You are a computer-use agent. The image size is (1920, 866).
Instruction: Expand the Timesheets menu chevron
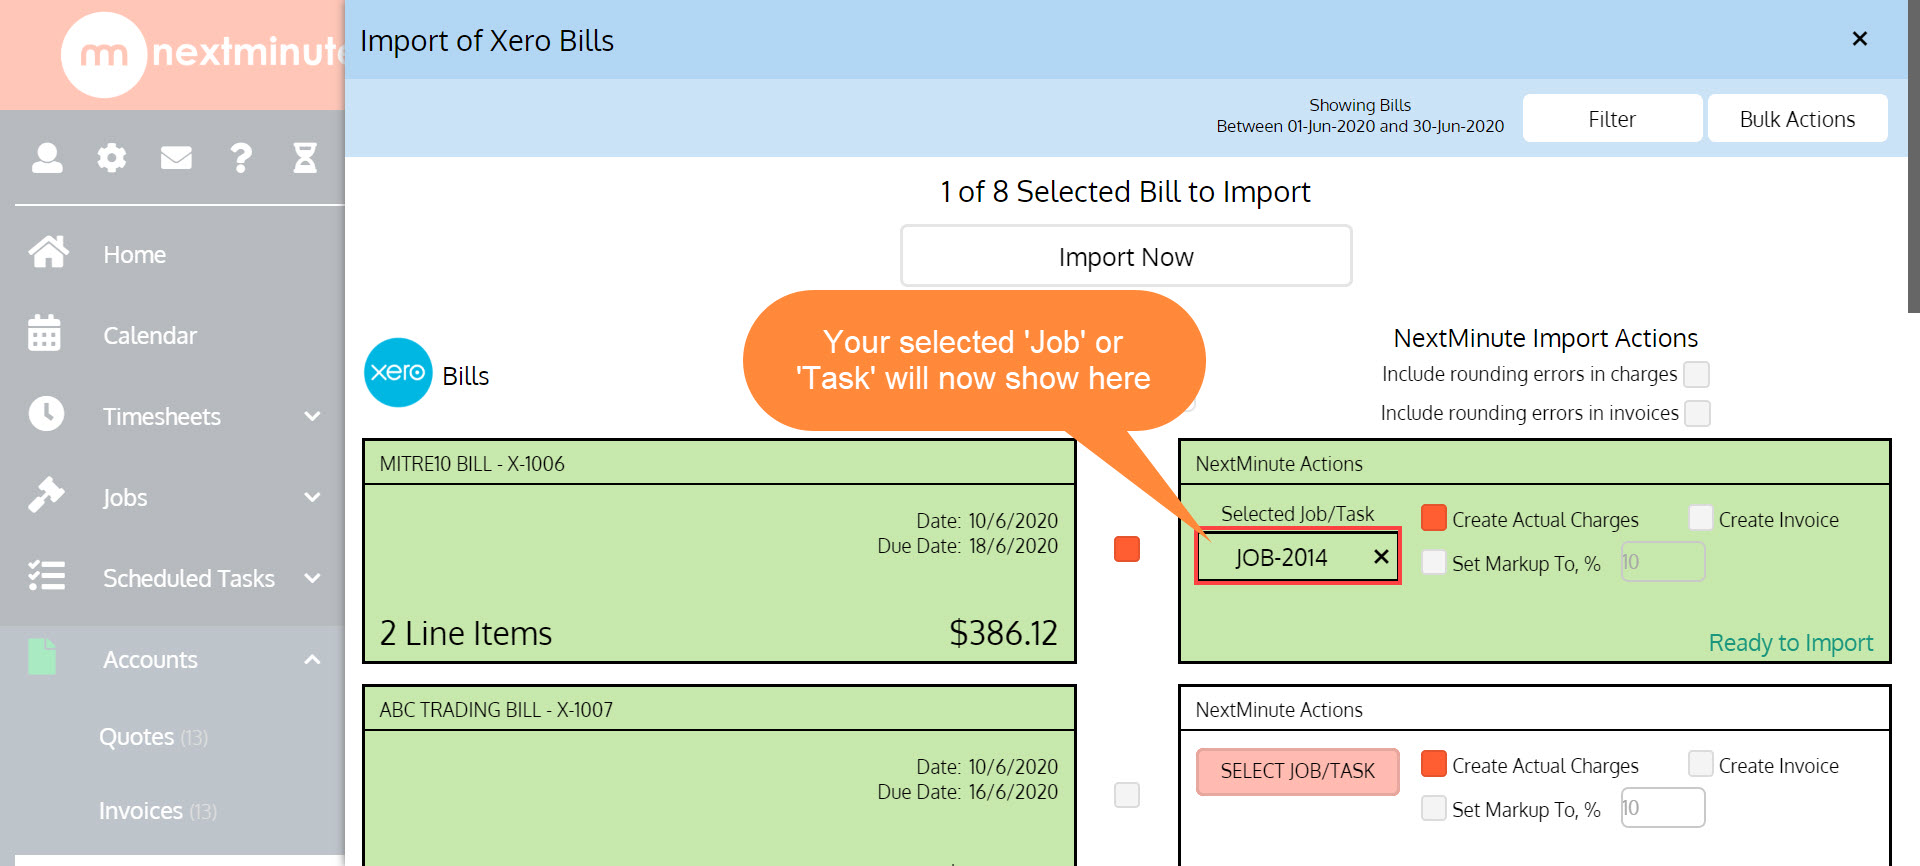[x=312, y=416]
